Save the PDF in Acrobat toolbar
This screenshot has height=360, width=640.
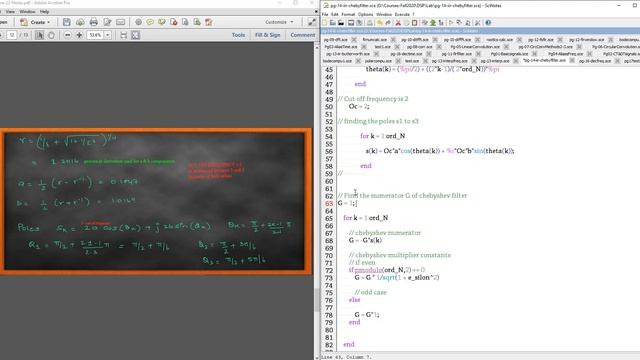[67, 22]
